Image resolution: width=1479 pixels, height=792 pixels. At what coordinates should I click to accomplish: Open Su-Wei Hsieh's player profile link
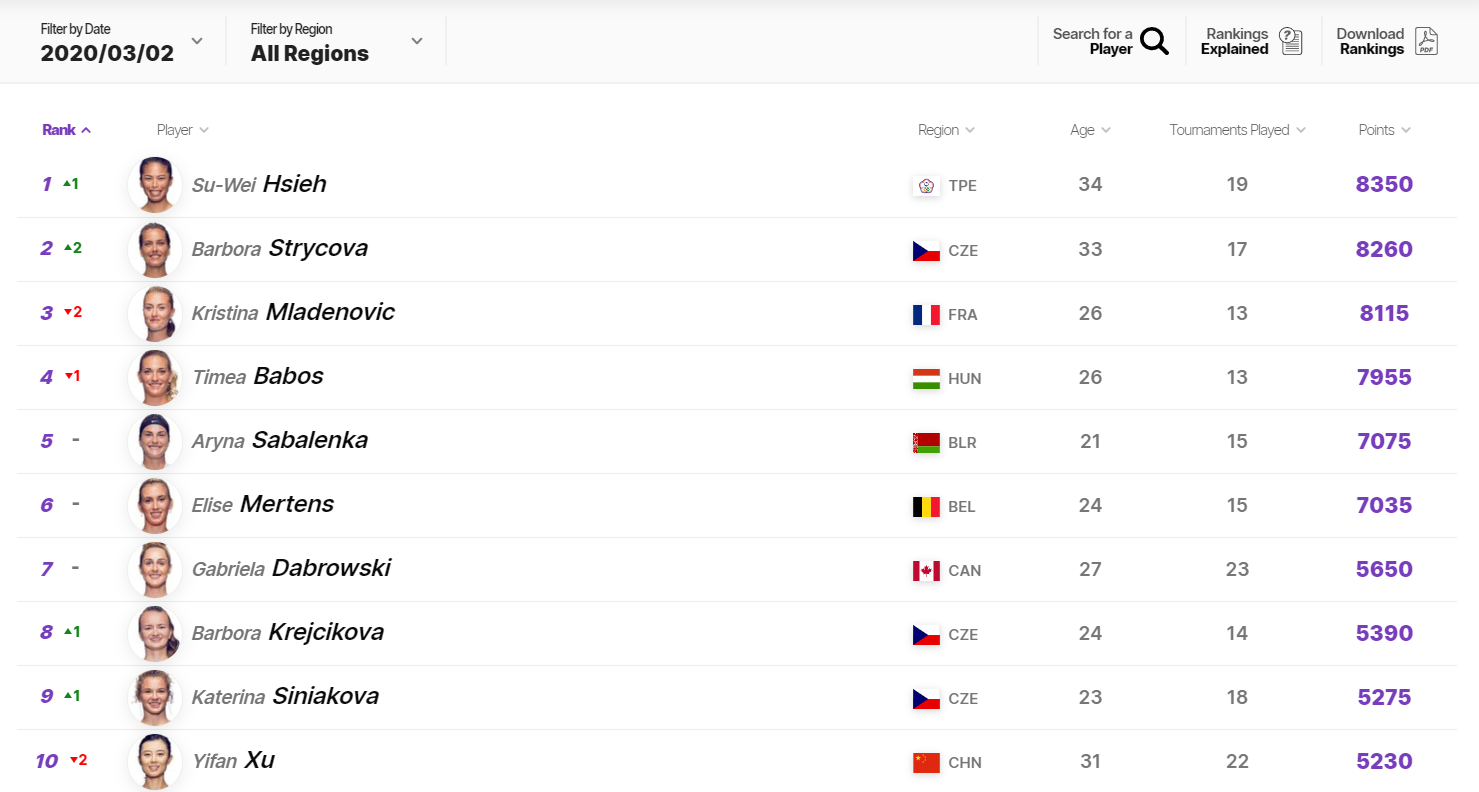pyautogui.click(x=259, y=184)
